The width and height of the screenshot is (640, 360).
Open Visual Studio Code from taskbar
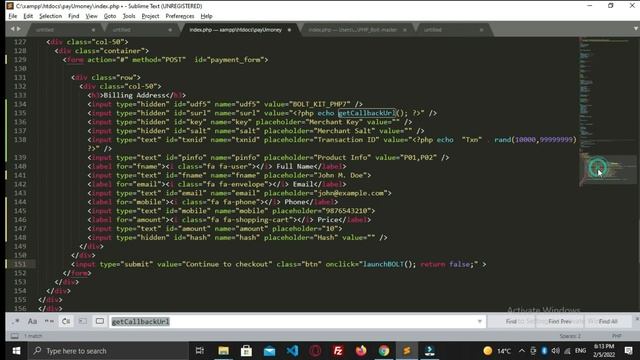[292, 351]
